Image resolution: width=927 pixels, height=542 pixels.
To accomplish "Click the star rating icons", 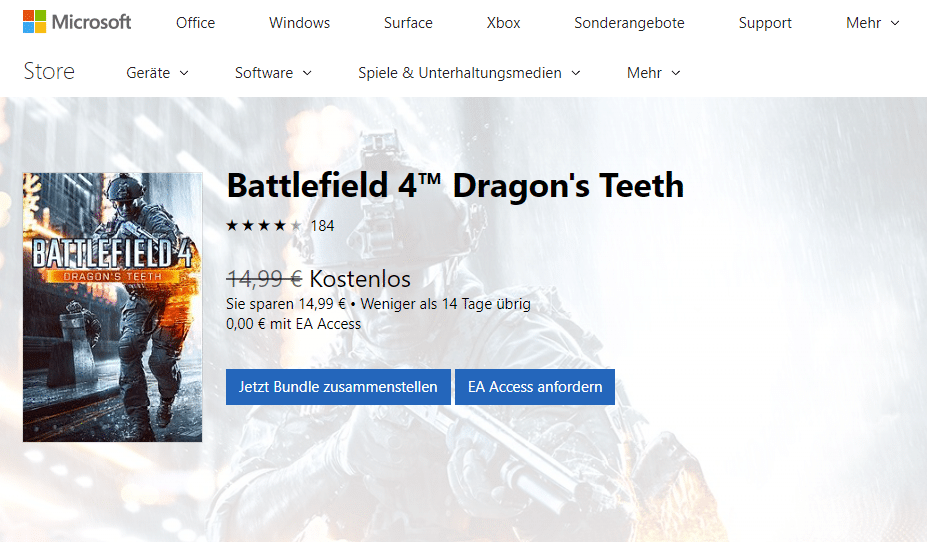I will coord(264,226).
